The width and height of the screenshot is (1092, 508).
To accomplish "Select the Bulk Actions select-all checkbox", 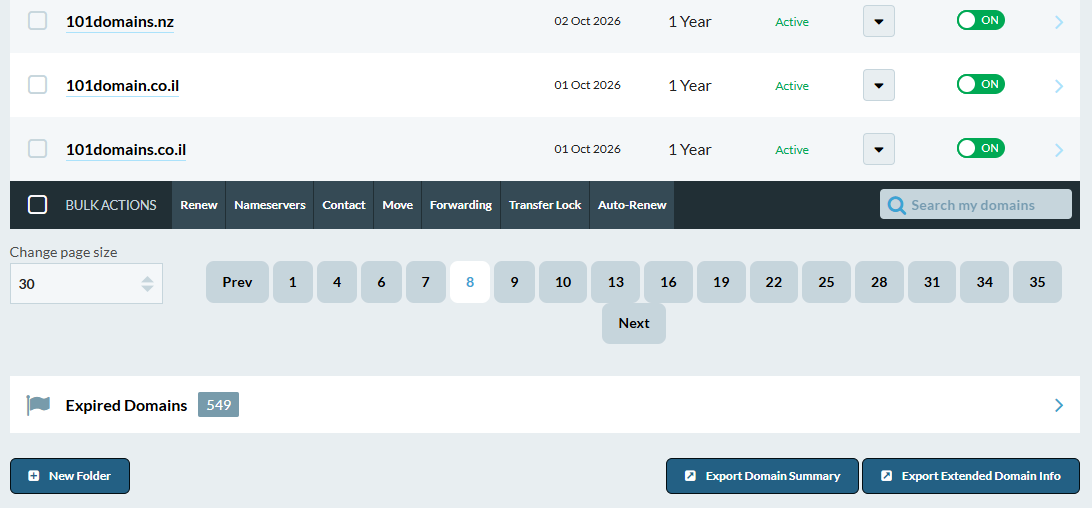I will 37,205.
